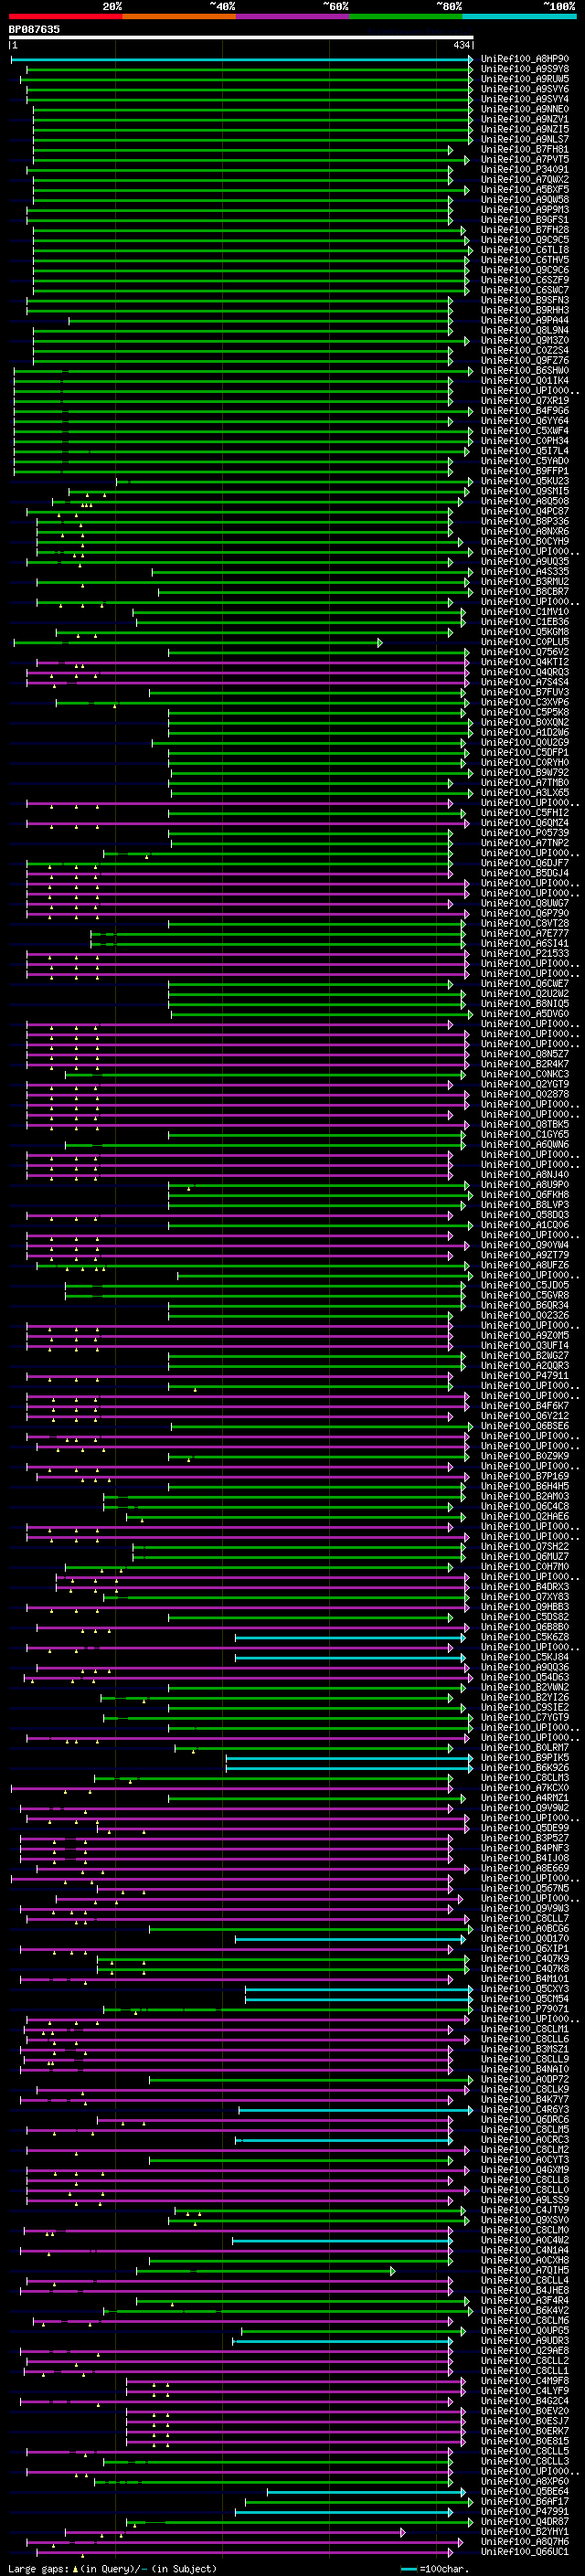The image size is (585, 2576).
Task: Select label UniRef100_Q5KU23
Action: pyautogui.click(x=525, y=481)
